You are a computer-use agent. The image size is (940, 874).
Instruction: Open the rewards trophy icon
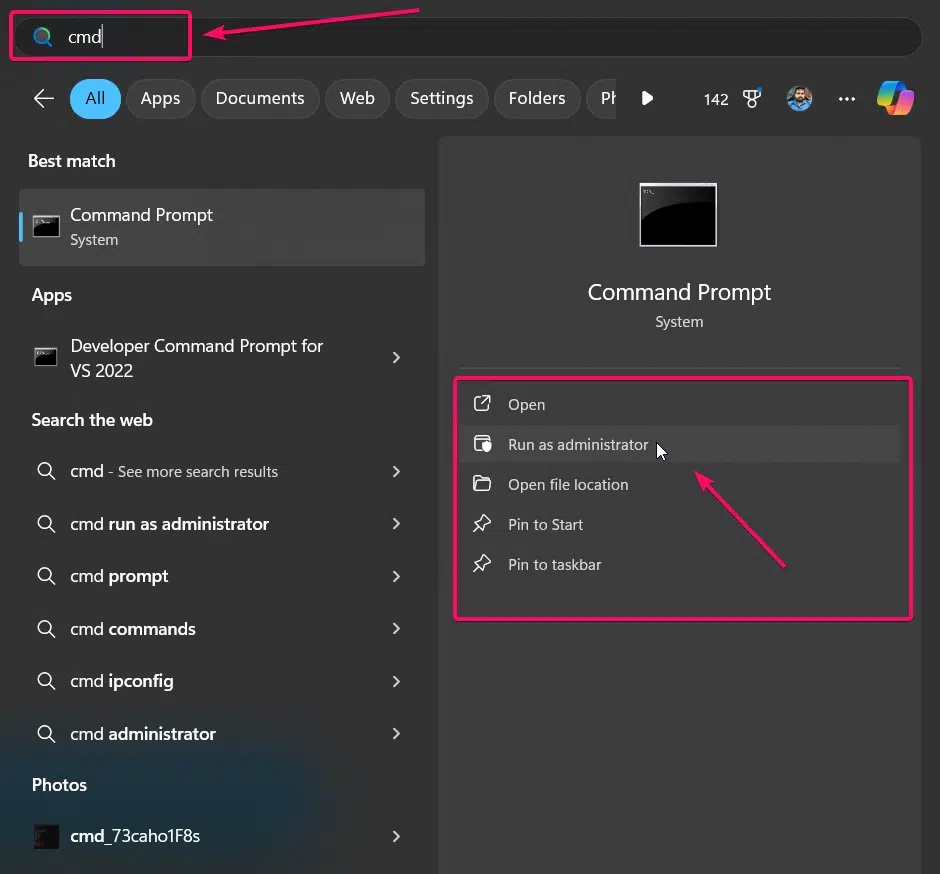[752, 98]
